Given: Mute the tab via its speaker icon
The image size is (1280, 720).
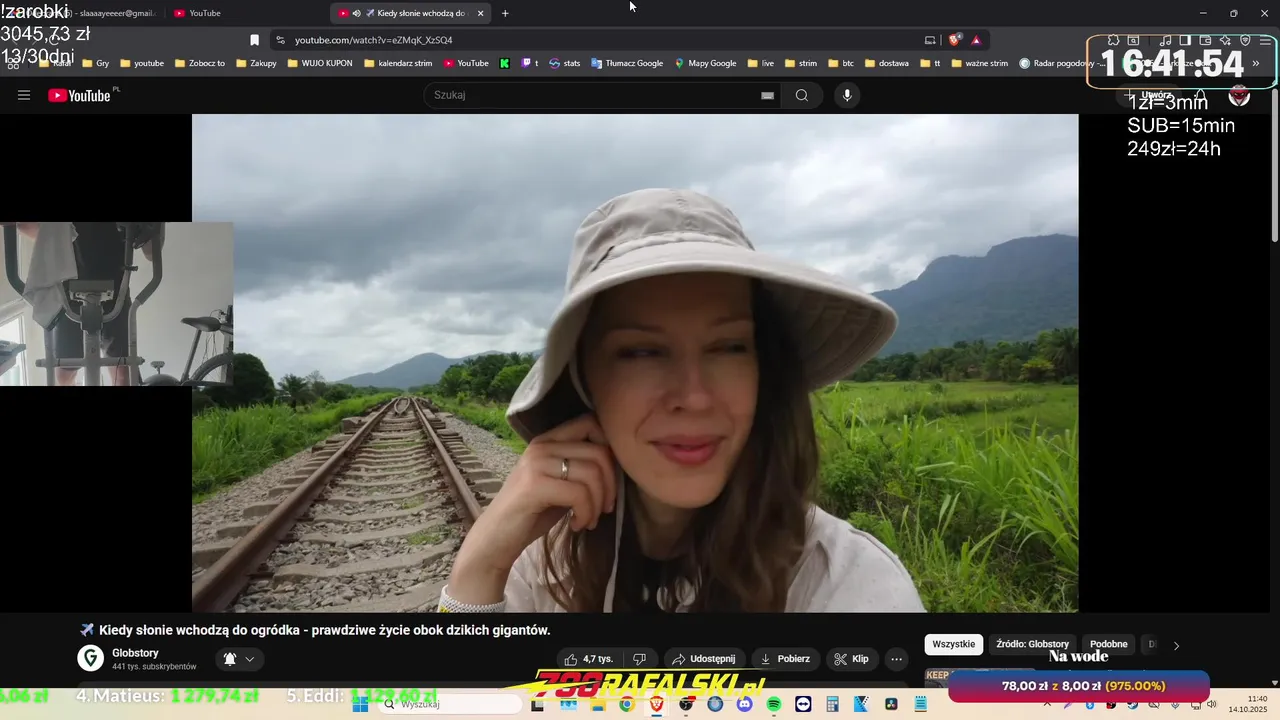Looking at the screenshot, I should (x=357, y=13).
